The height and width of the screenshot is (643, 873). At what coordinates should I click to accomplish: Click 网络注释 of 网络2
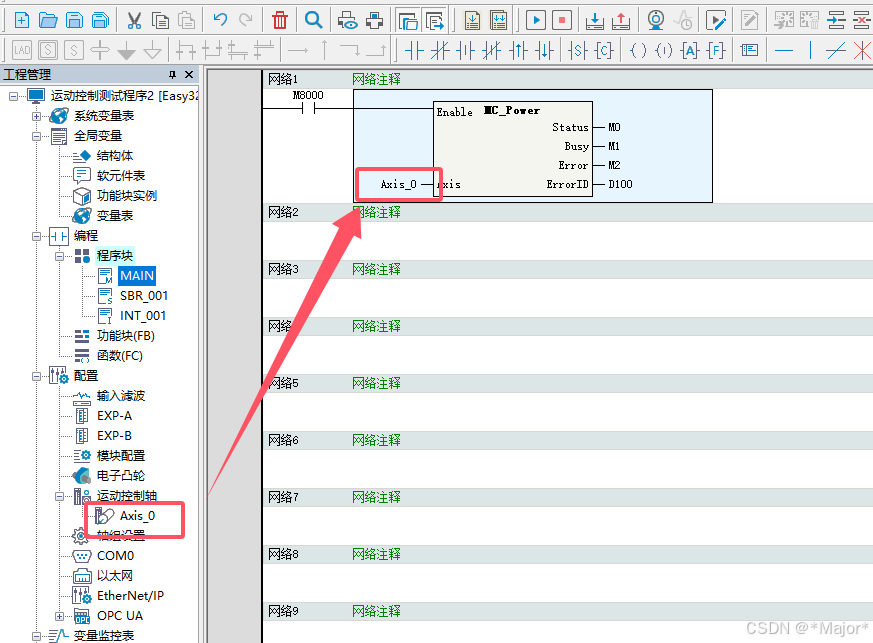point(376,212)
